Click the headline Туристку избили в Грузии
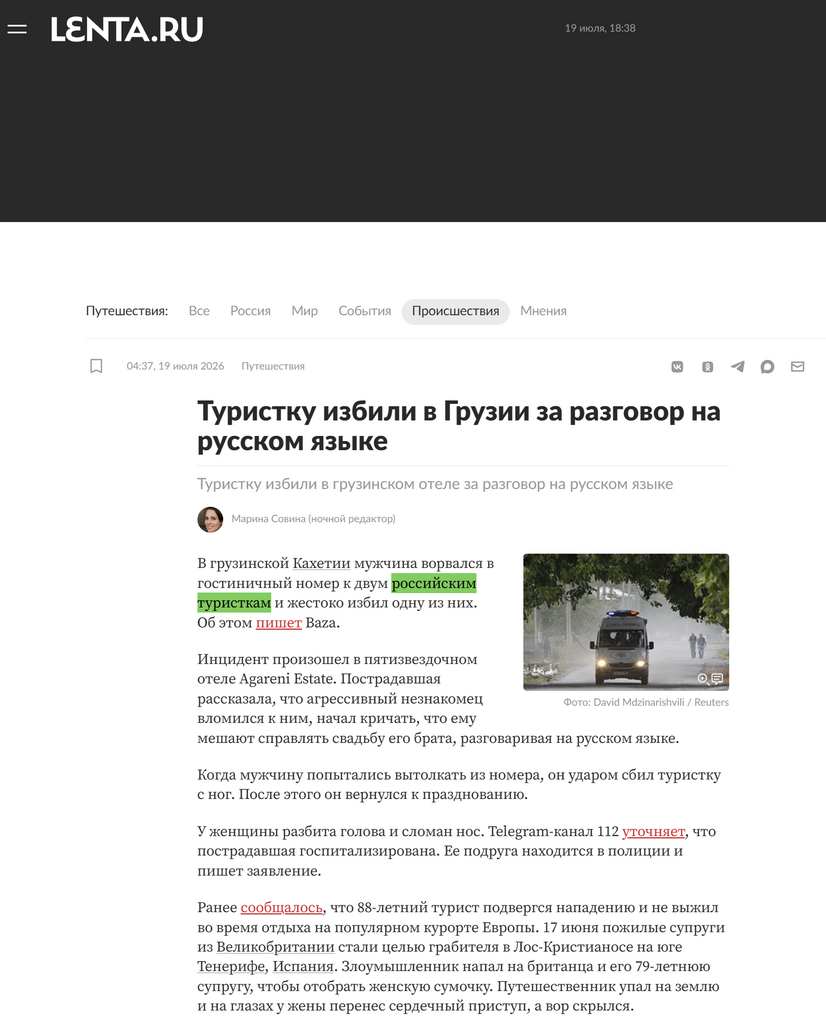The image size is (826, 1024). [458, 426]
